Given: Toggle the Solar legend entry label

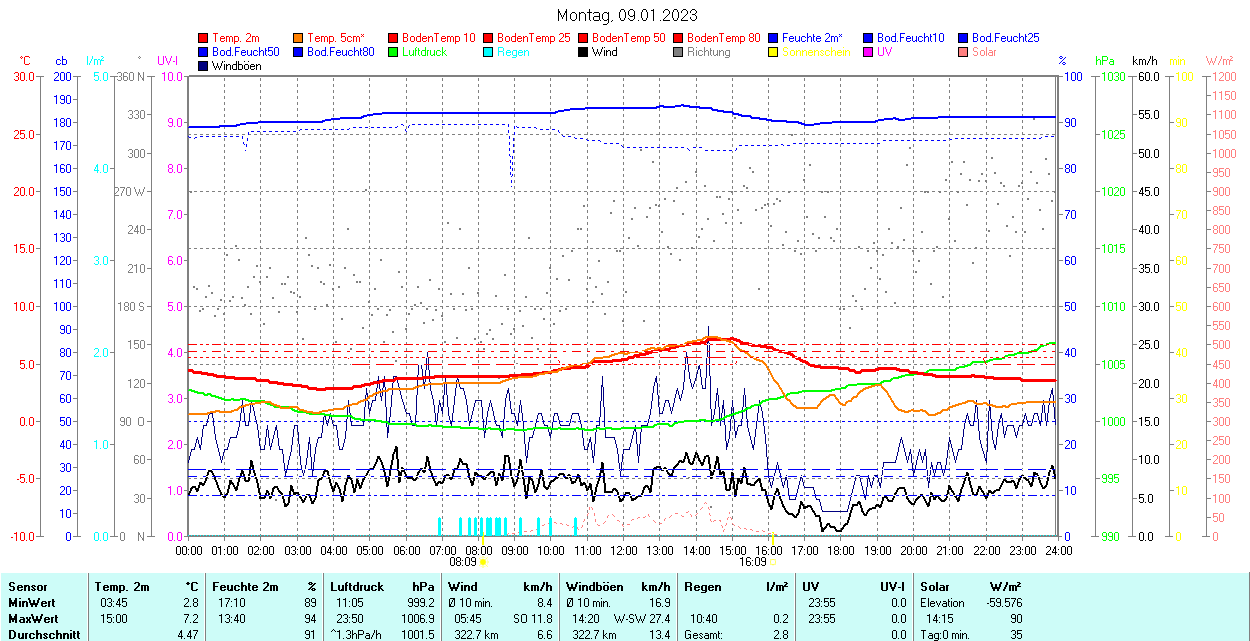Looking at the screenshot, I should click(x=984, y=52).
